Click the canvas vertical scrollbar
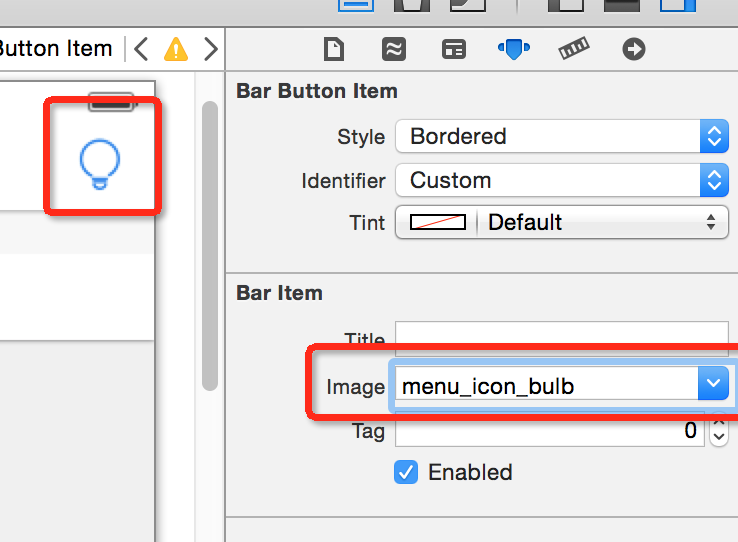The width and height of the screenshot is (738, 542). [210, 246]
